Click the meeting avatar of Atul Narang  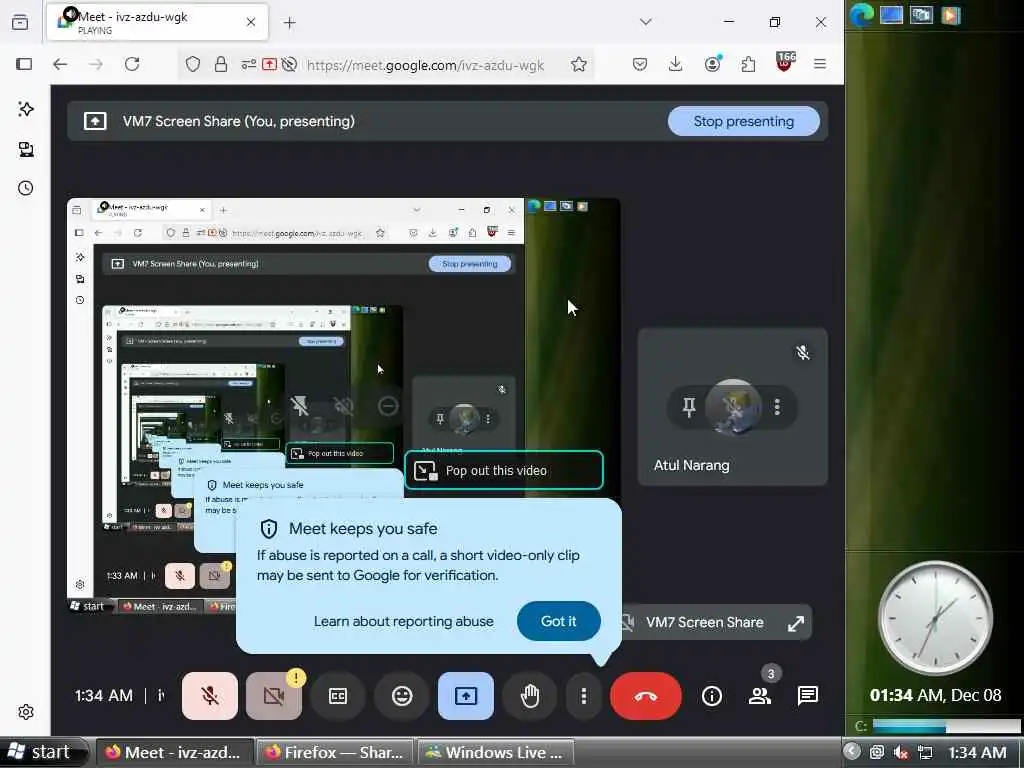[733, 407]
